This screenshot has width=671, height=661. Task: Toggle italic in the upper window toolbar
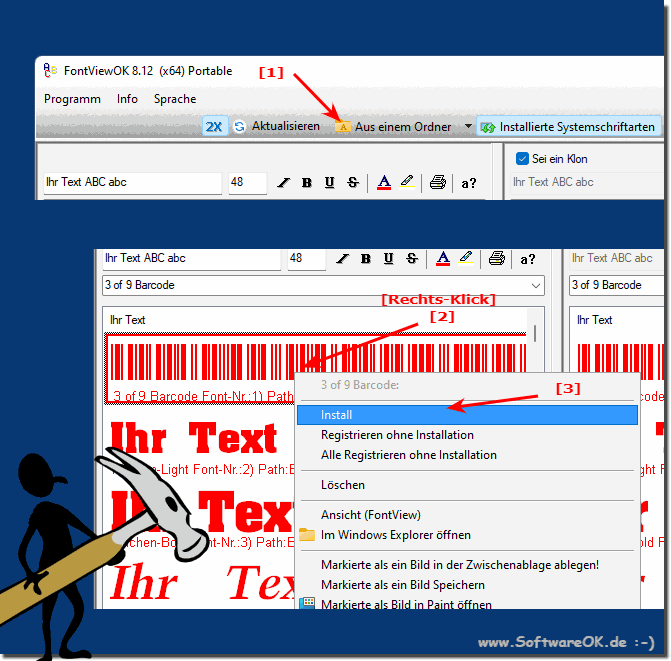tap(283, 183)
